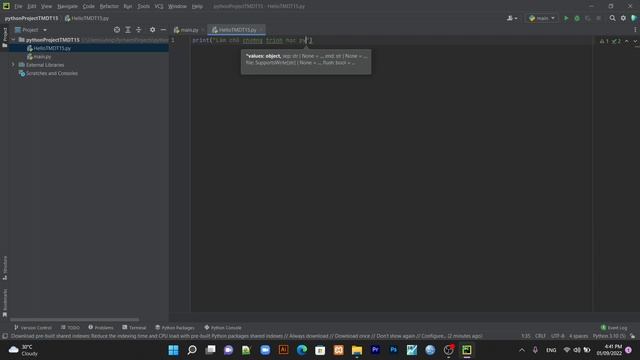Open the Event Log
The width and height of the screenshot is (640, 360).
pos(614,327)
